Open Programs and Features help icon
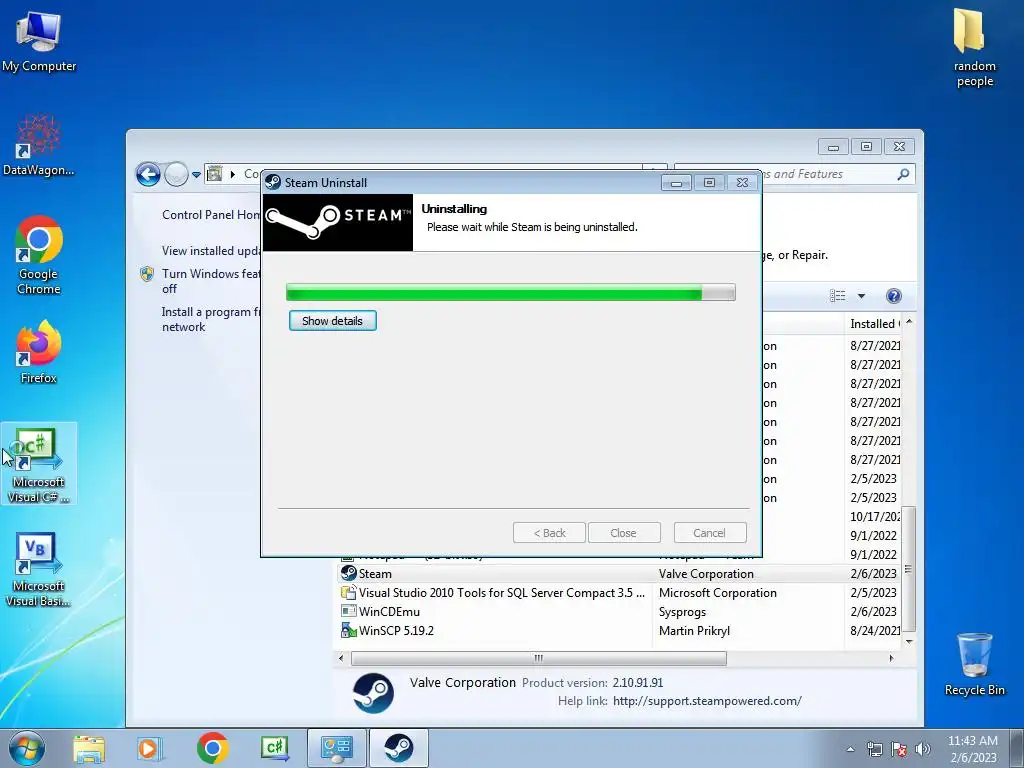The image size is (1024, 768). [893, 296]
